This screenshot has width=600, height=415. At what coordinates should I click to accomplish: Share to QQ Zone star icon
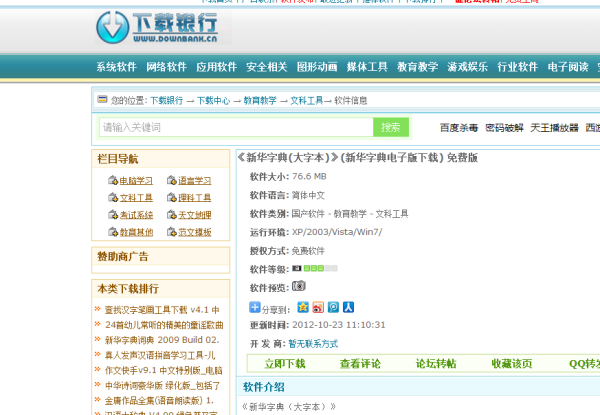pyautogui.click(x=303, y=307)
